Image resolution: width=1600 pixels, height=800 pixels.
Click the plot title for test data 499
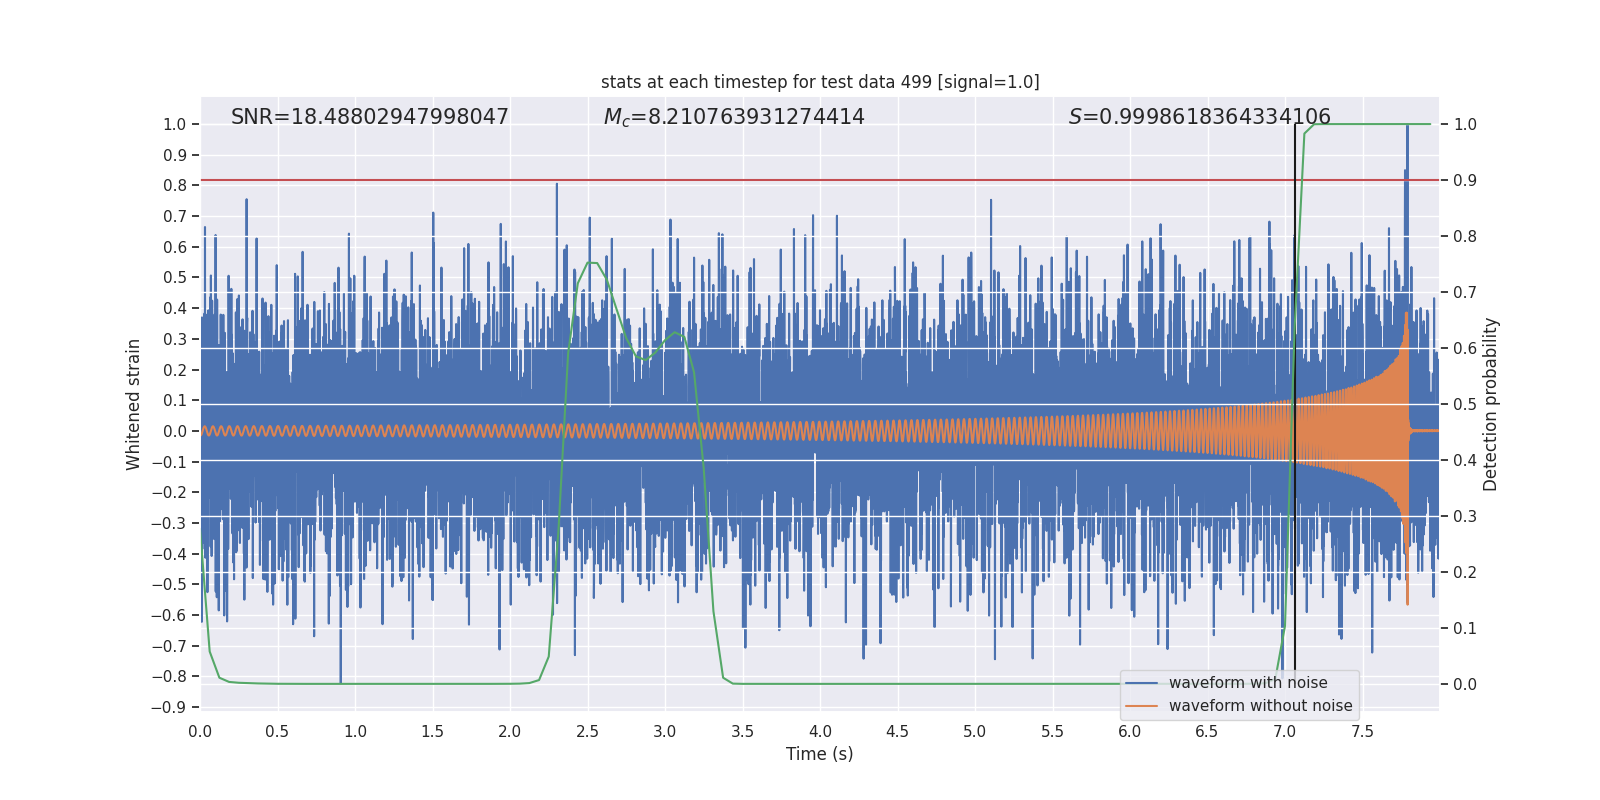(x=820, y=82)
